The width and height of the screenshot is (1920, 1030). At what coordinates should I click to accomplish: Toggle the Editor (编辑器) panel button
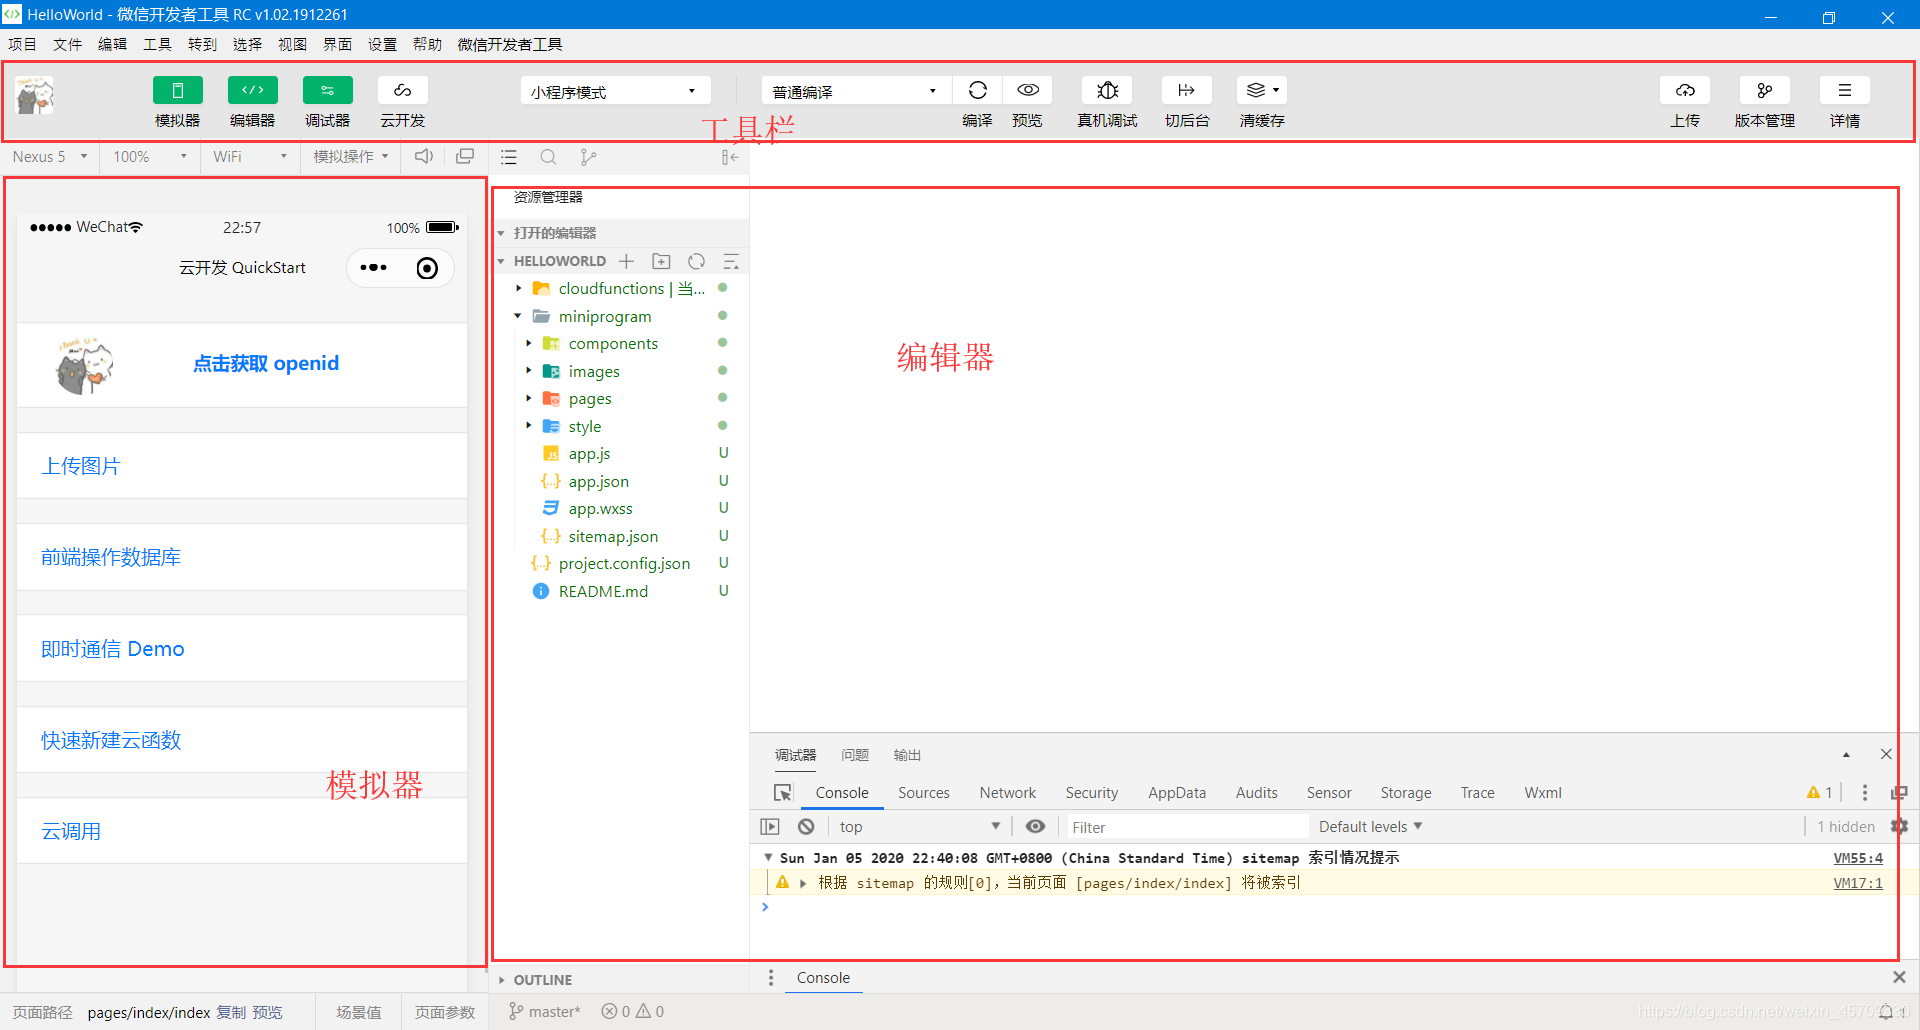252,90
